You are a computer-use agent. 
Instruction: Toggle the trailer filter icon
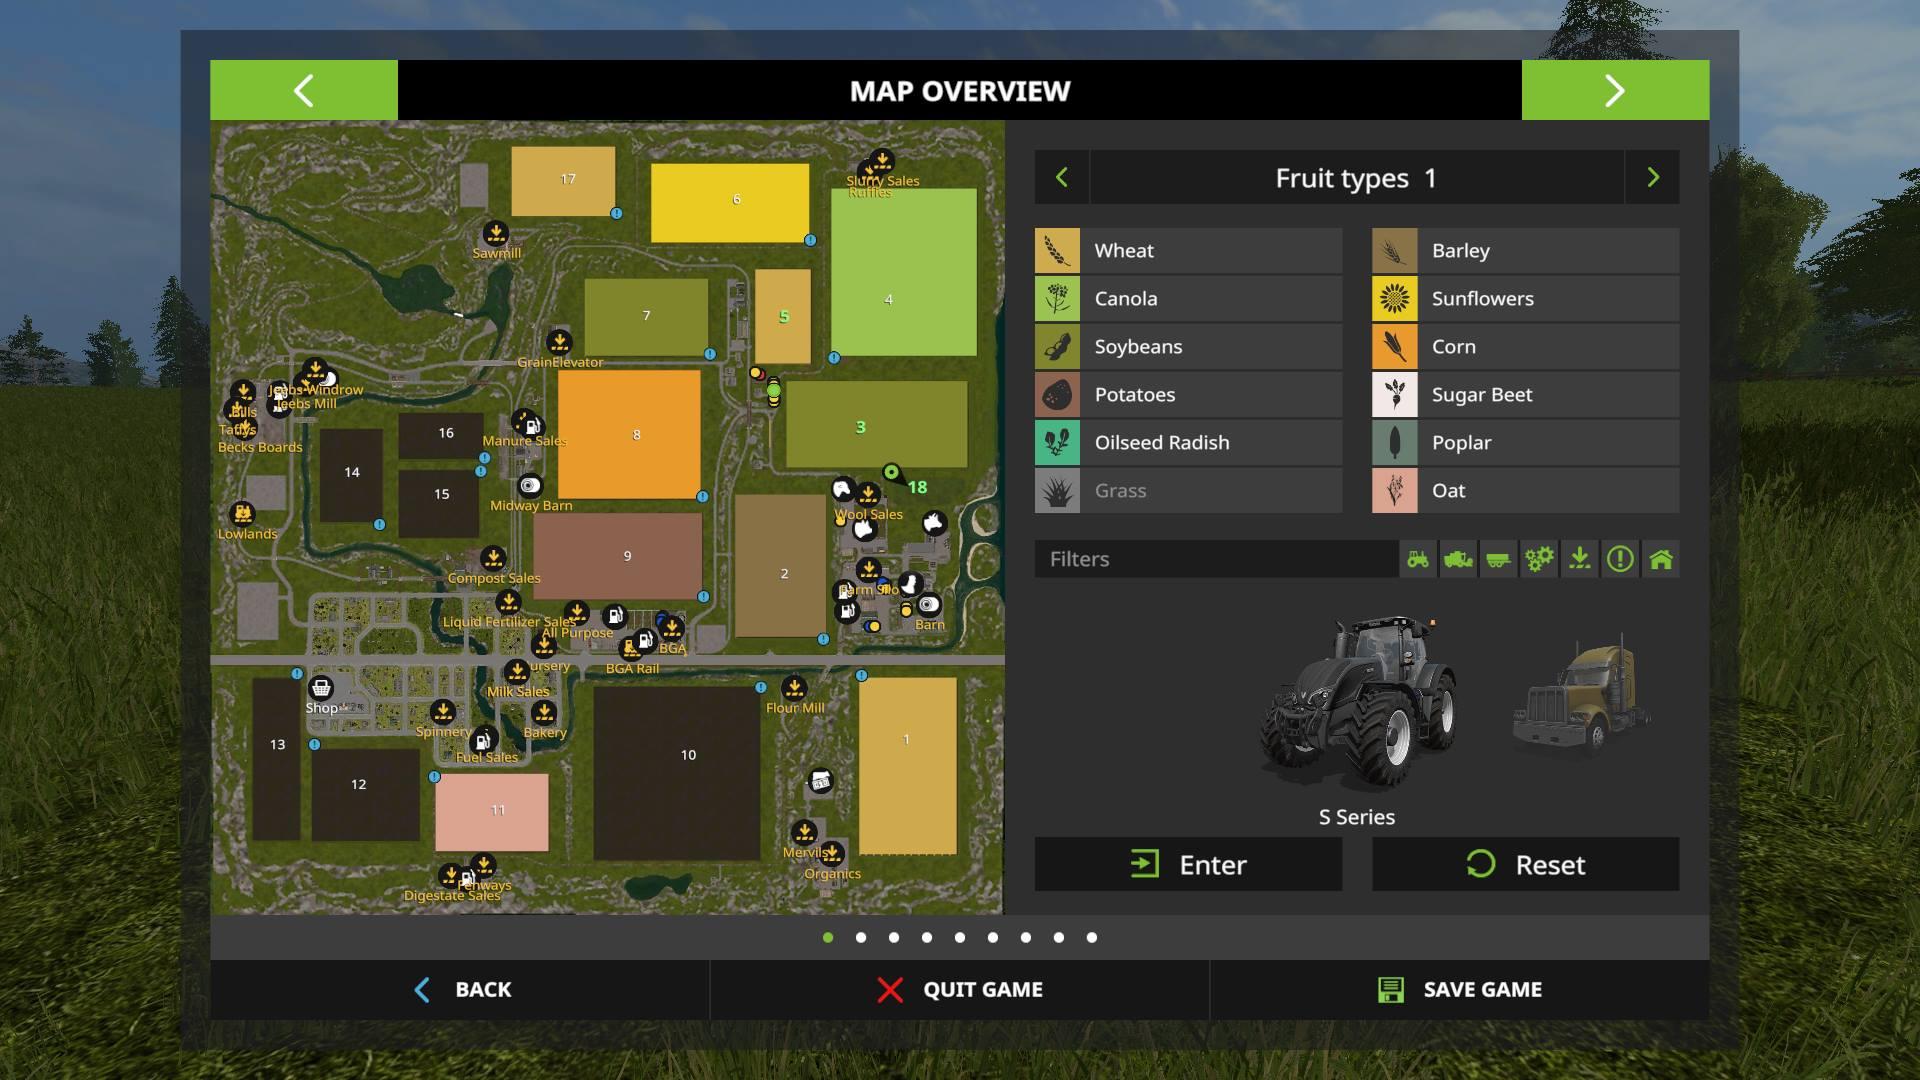pyautogui.click(x=1498, y=559)
